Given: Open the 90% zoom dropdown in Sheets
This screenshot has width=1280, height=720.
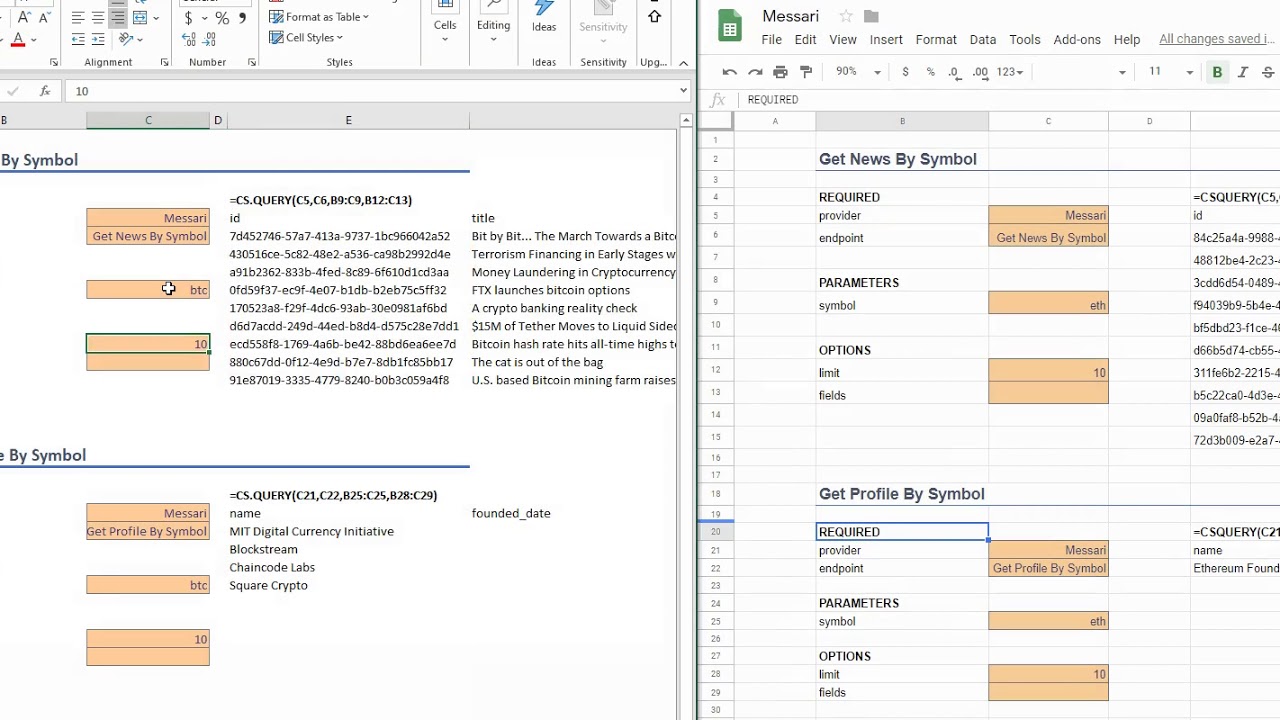Looking at the screenshot, I should coord(859,72).
